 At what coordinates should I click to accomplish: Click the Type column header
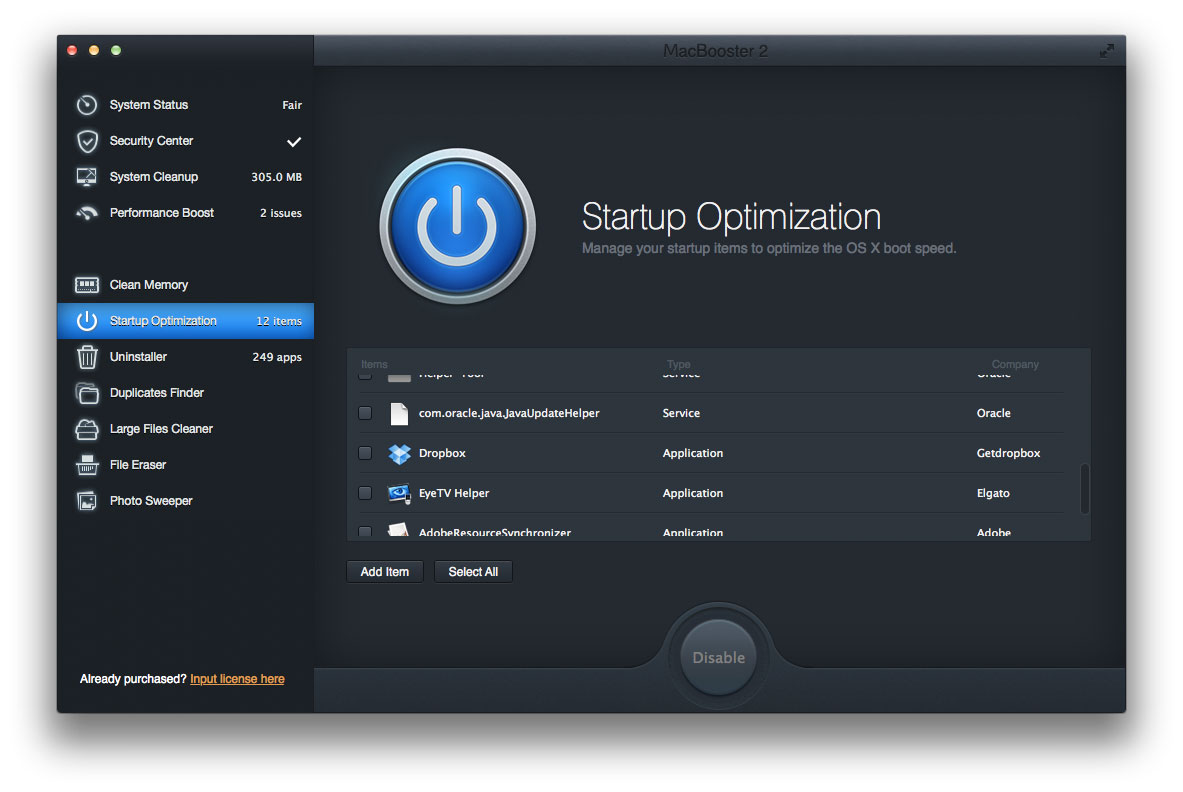(678, 364)
